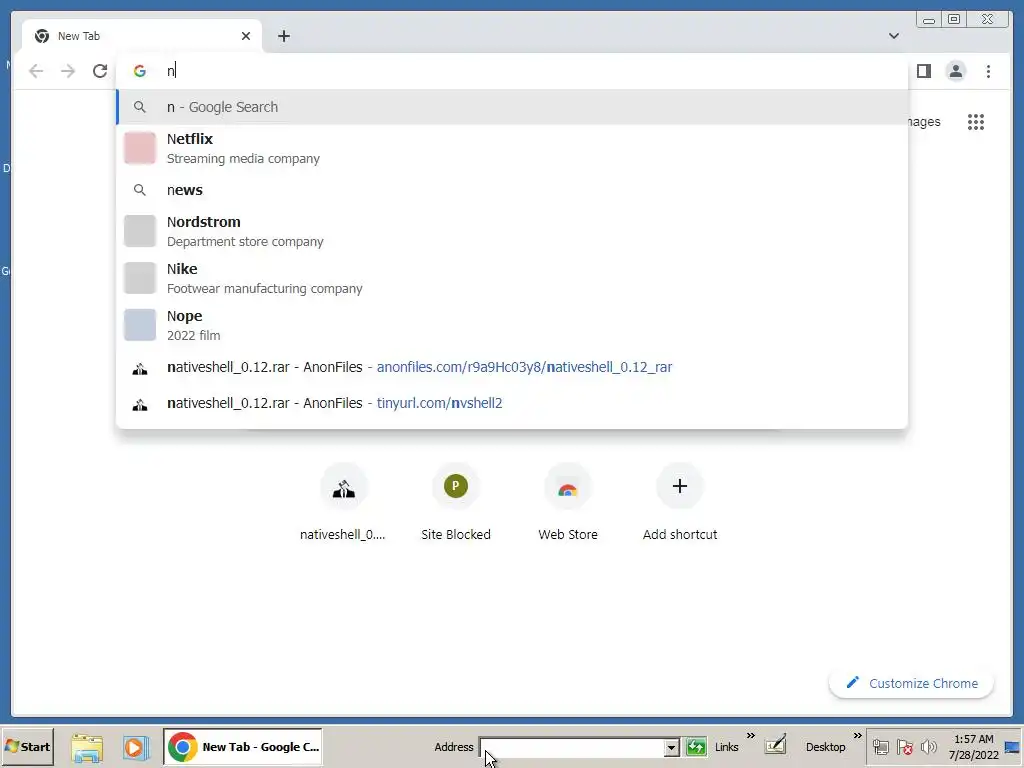Click the Google G icon in omnibox

pyautogui.click(x=140, y=71)
